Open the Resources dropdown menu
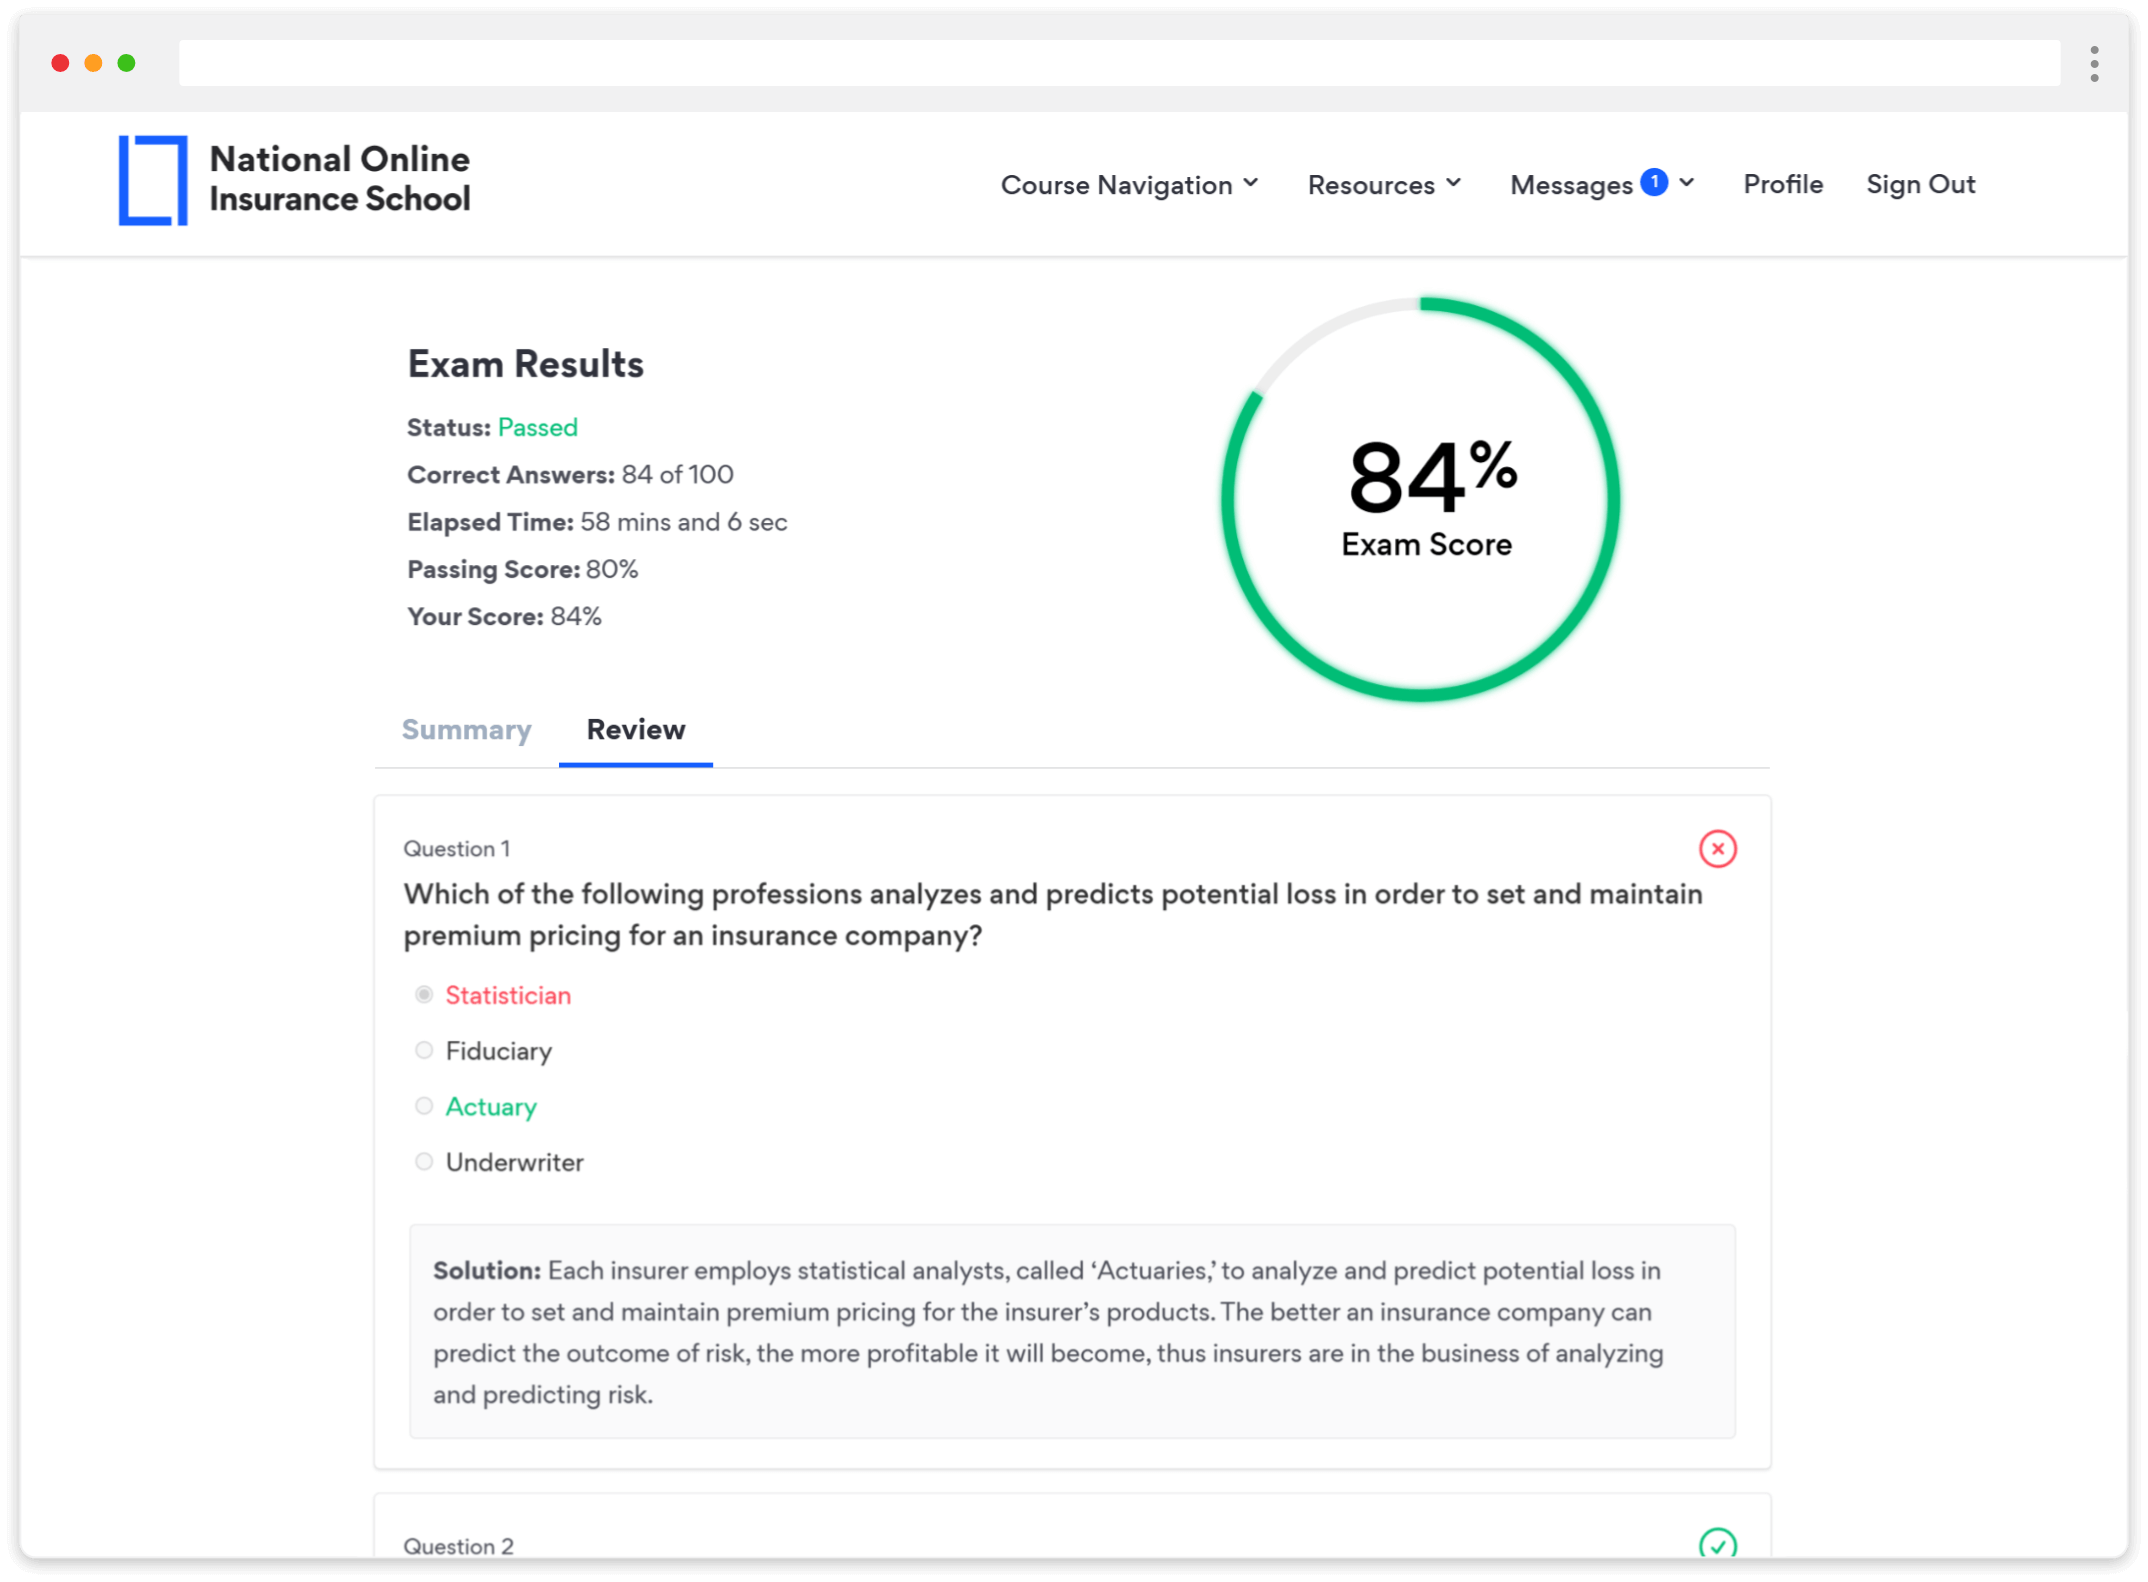 pos(1384,185)
